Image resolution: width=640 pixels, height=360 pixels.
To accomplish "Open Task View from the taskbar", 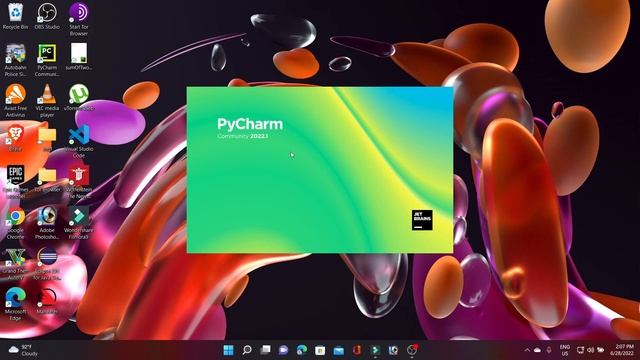I will pos(265,350).
